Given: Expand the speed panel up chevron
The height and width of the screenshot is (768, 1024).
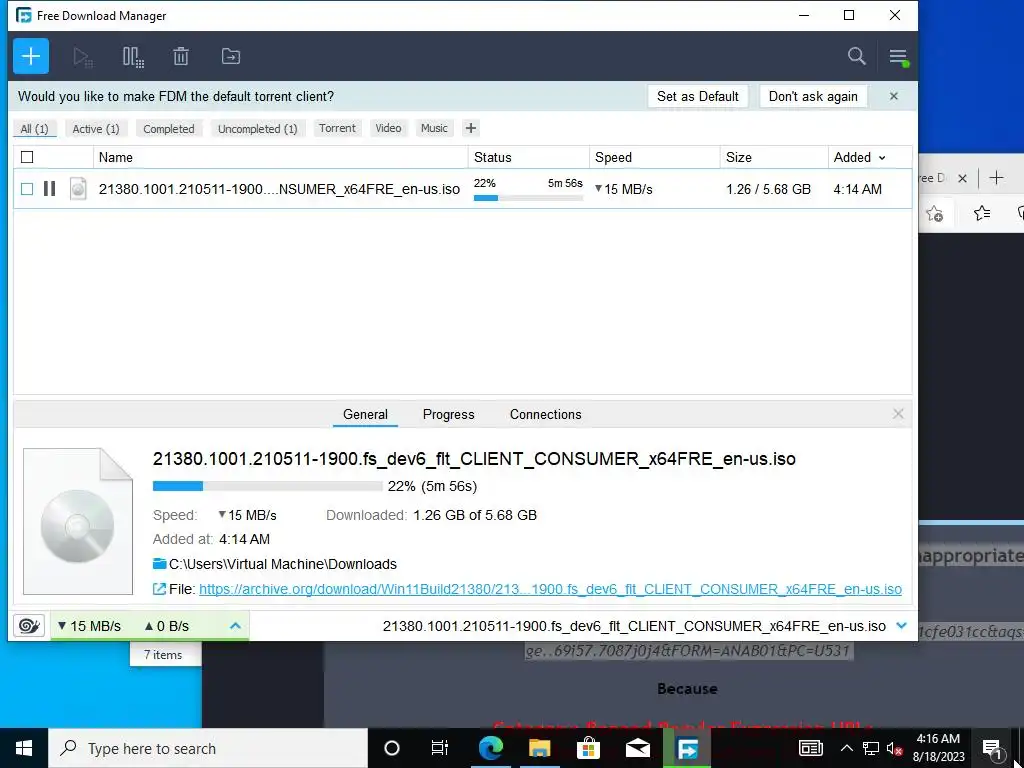Looking at the screenshot, I should coord(235,626).
